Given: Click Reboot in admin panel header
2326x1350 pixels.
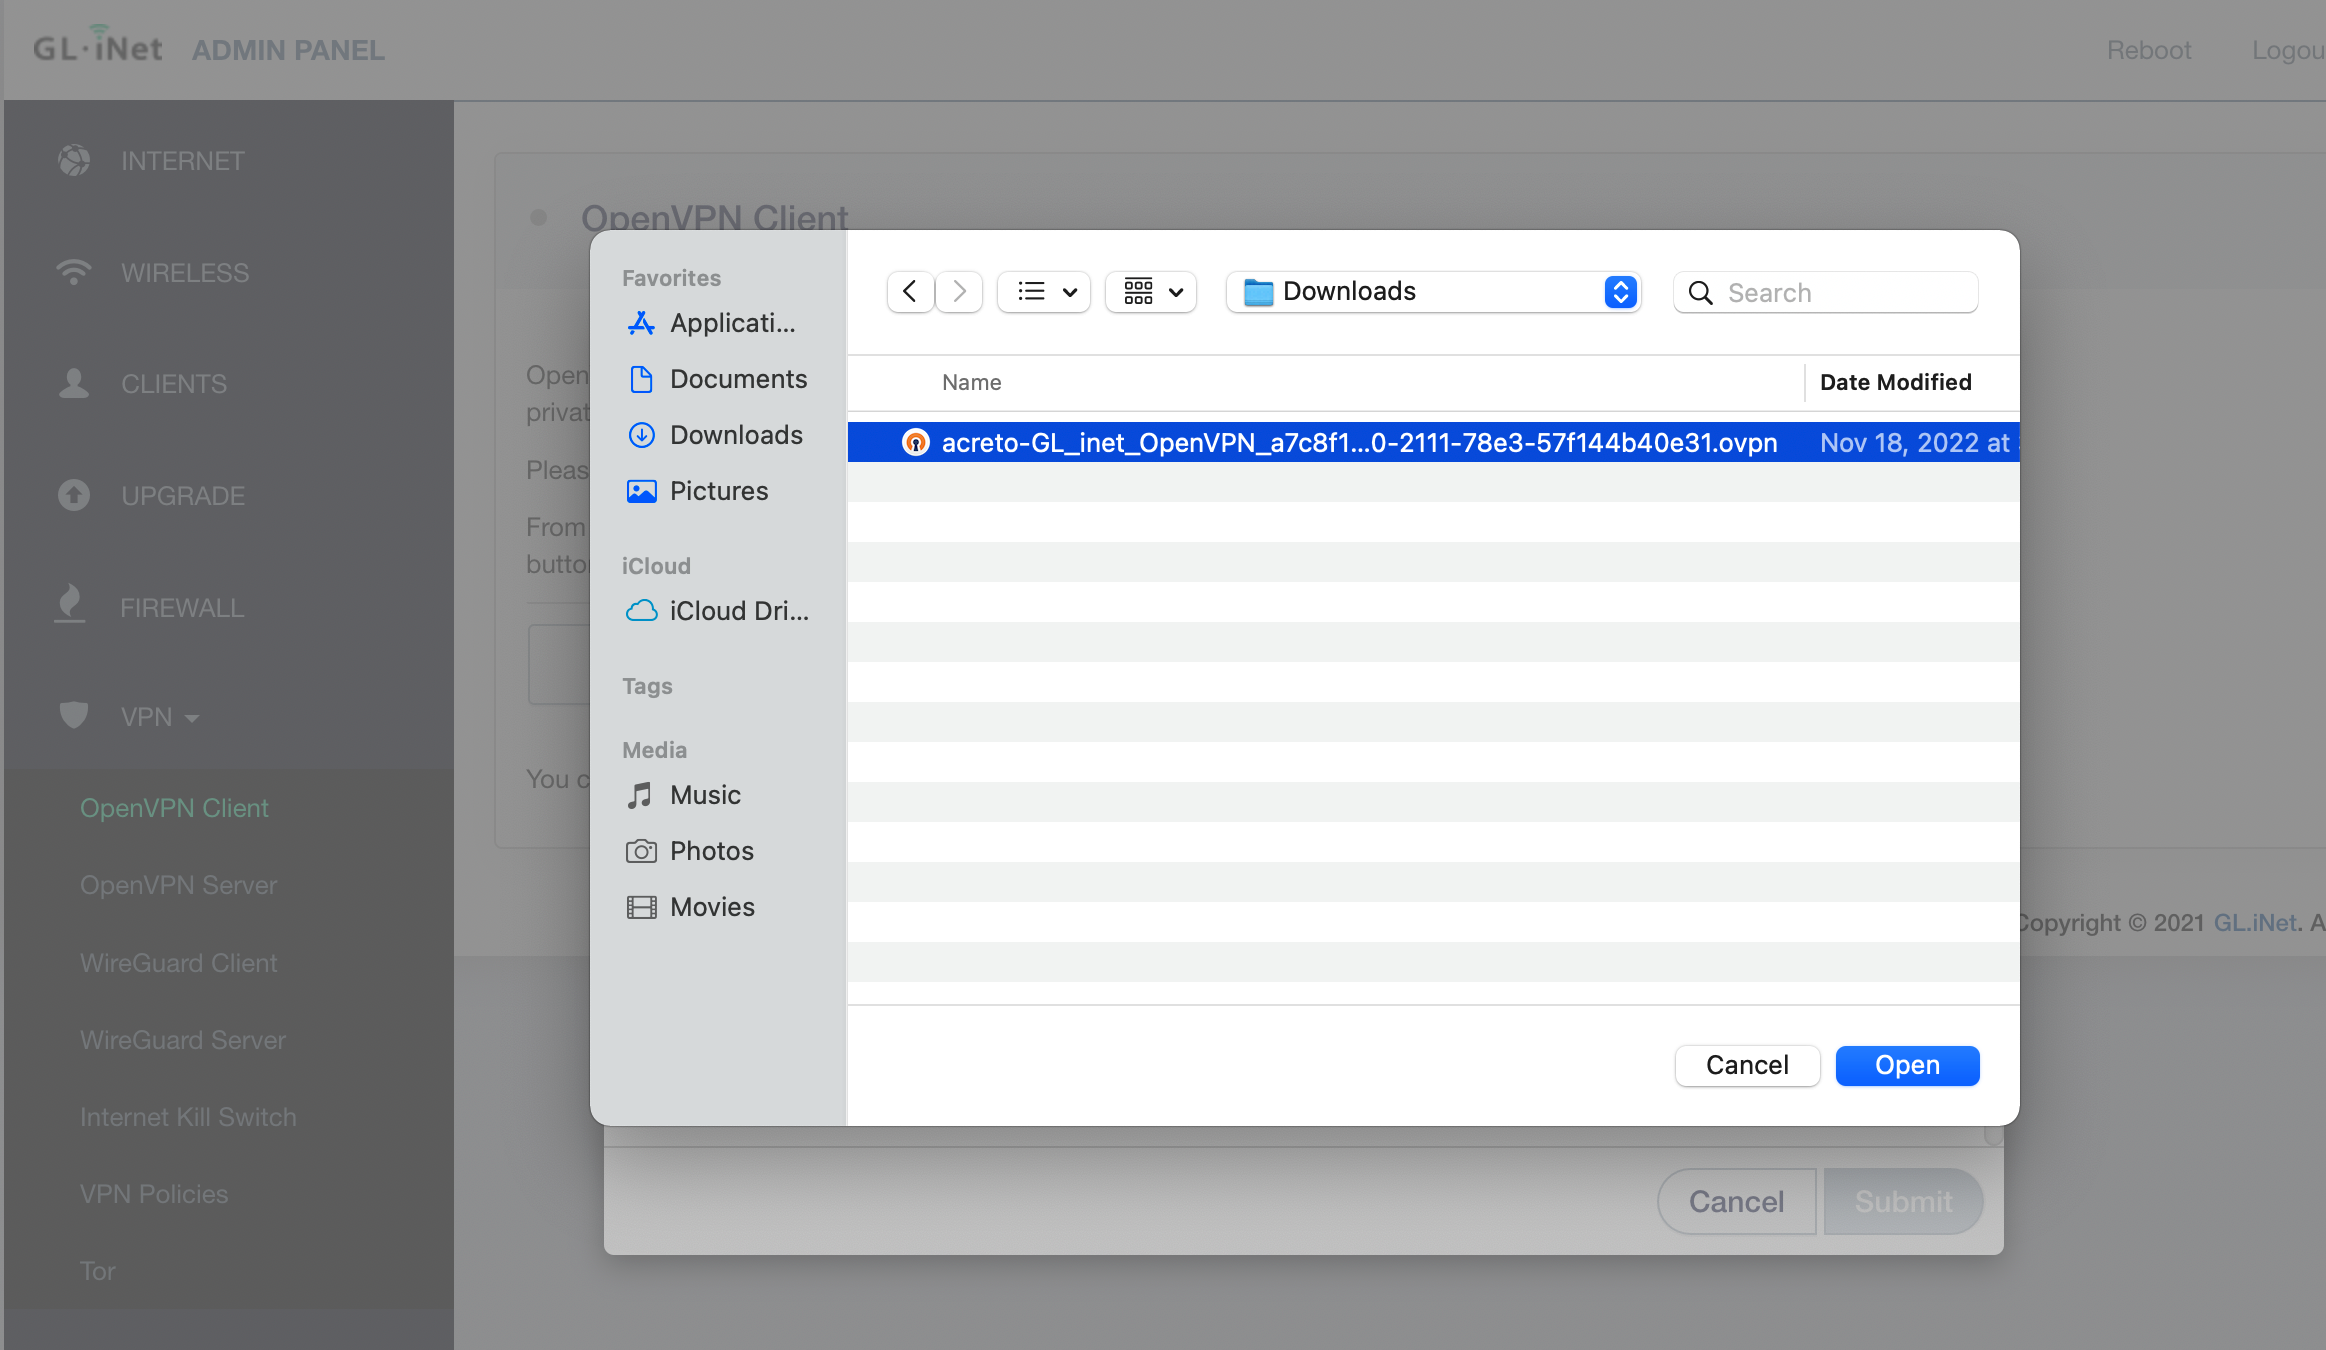Looking at the screenshot, I should coord(2149,50).
